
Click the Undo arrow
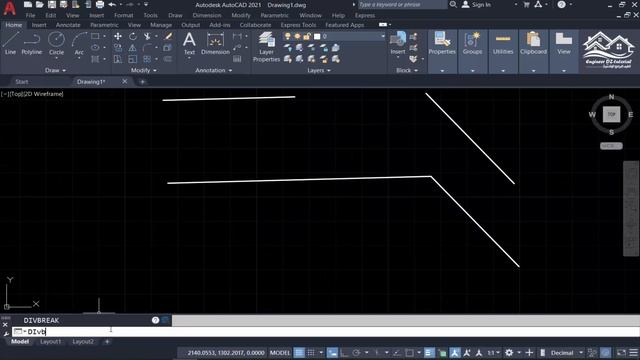(x=112, y=4)
